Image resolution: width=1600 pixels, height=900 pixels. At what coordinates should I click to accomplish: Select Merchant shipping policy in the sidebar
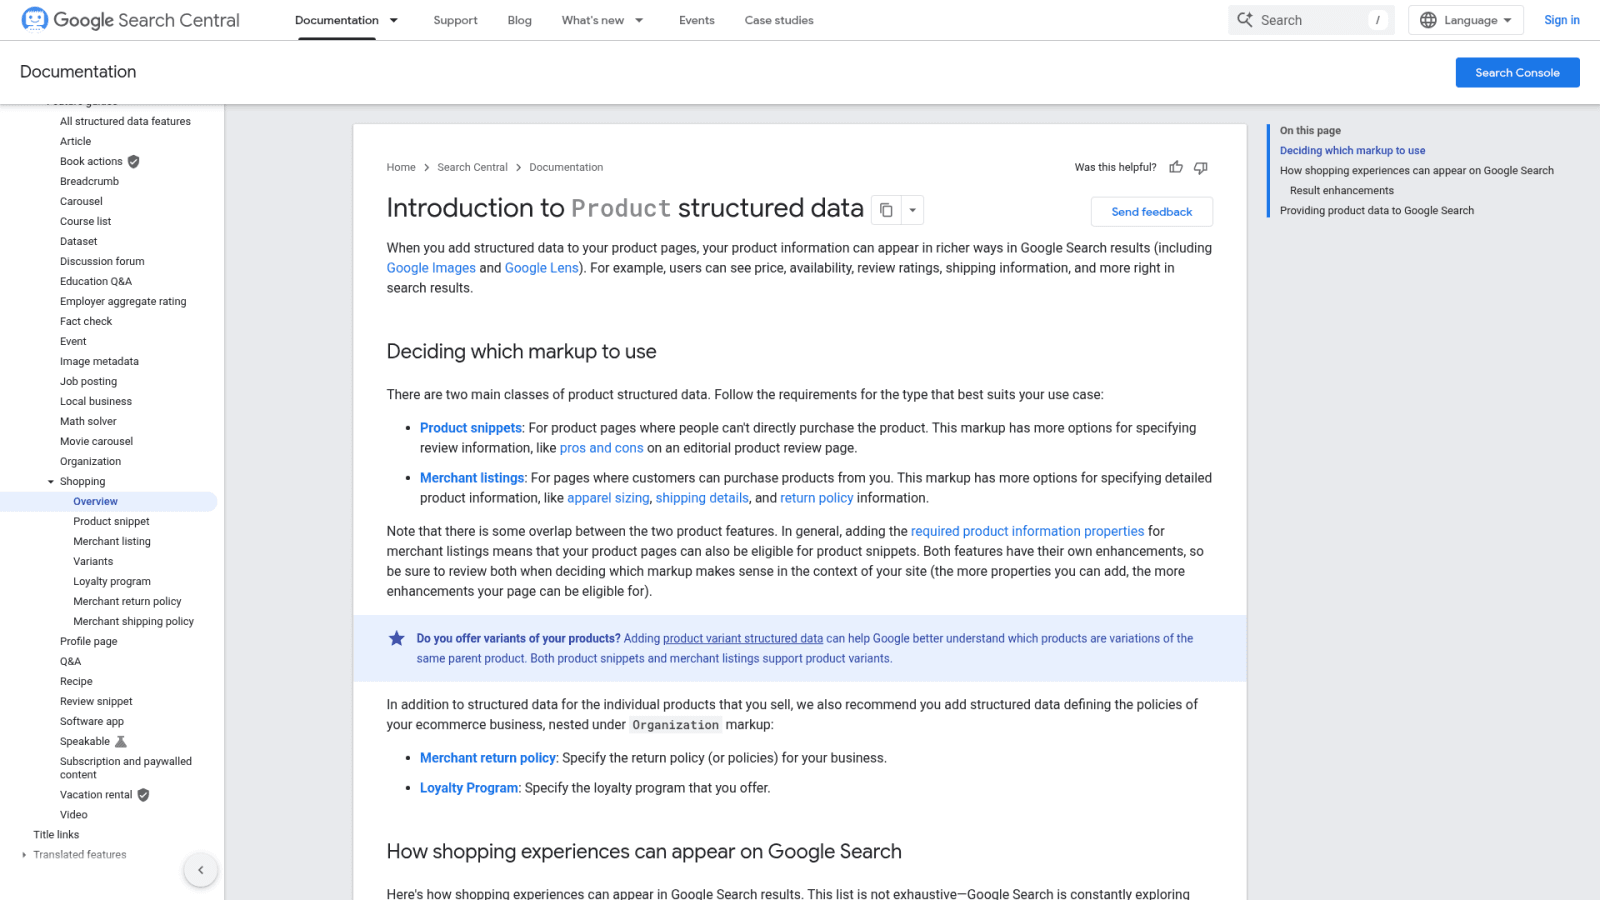pos(133,621)
